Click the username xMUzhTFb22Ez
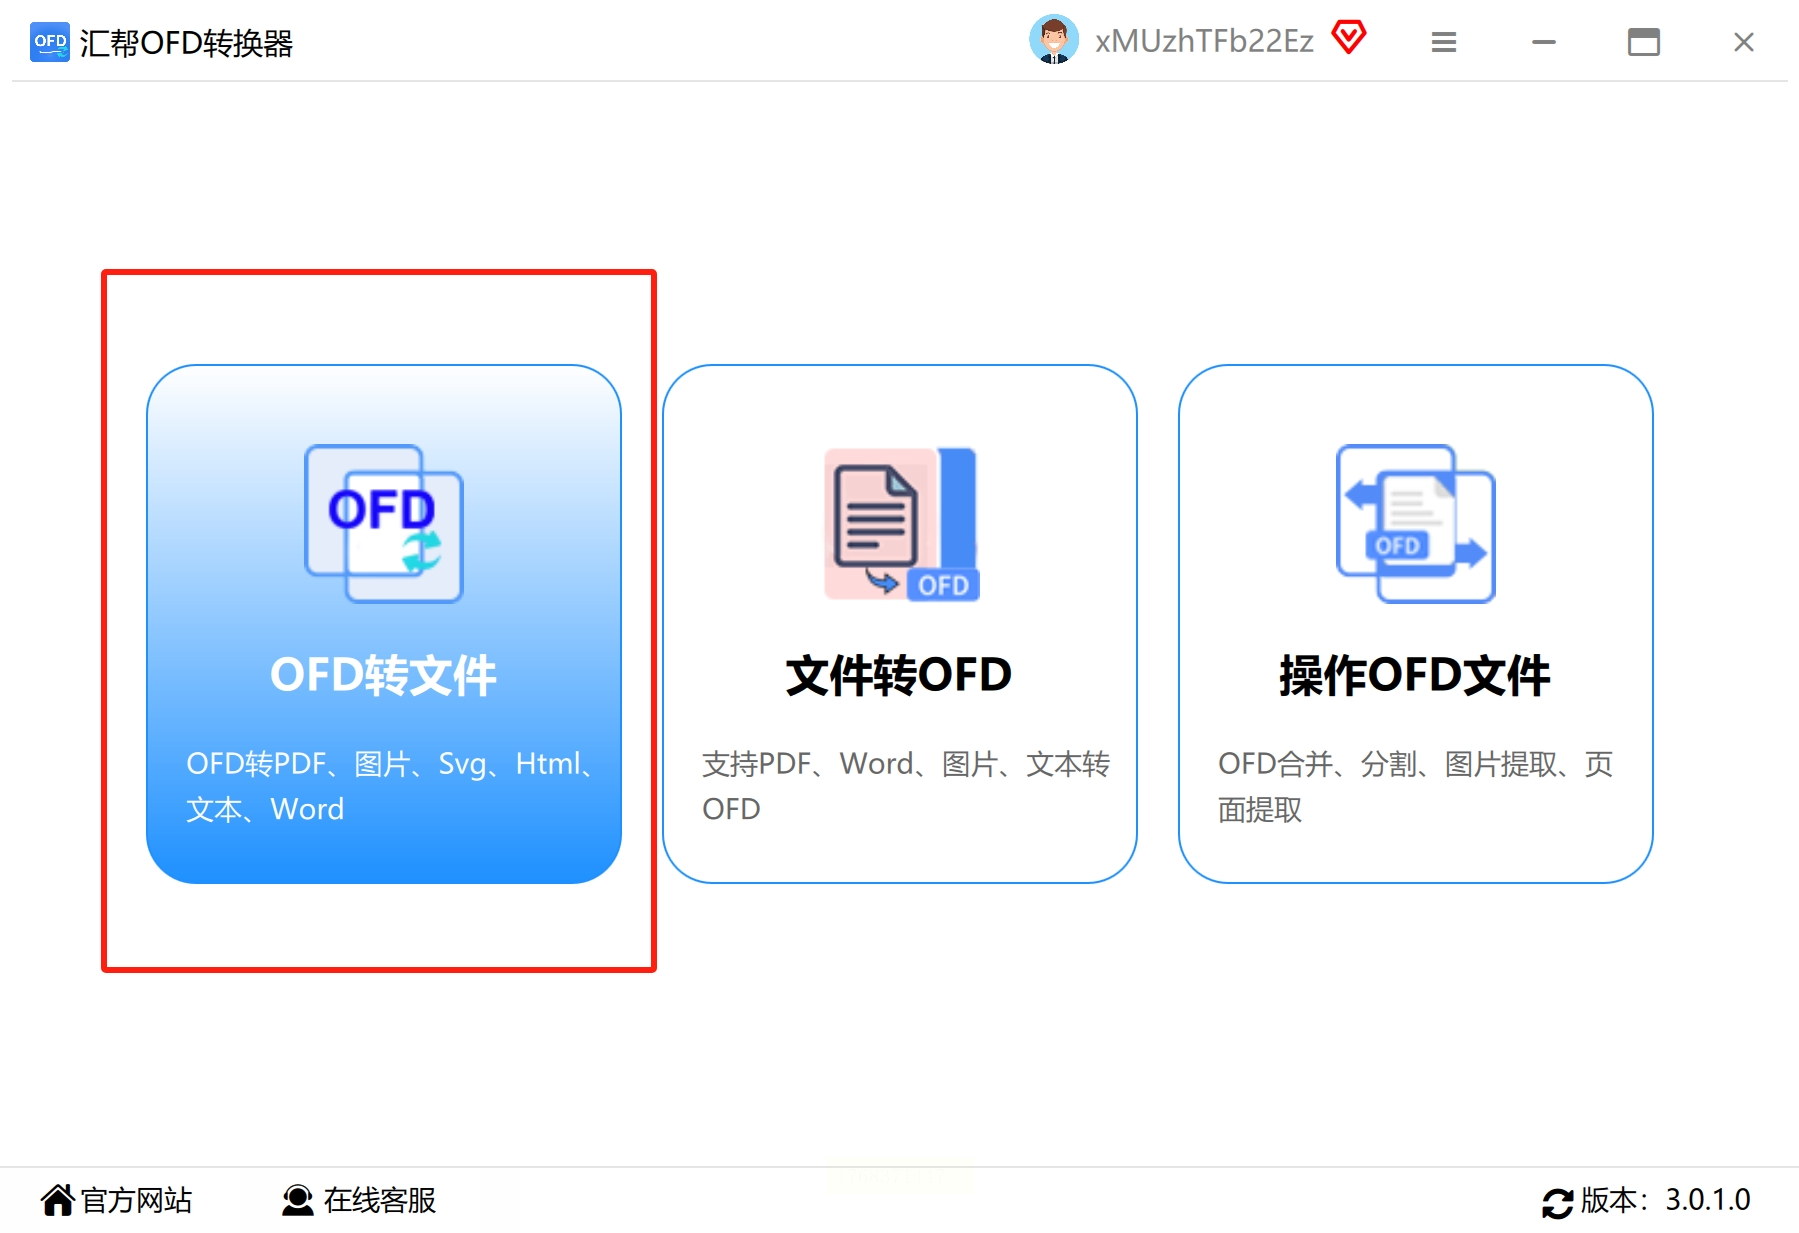Viewport: 1799px width, 1233px height. 1203,40
